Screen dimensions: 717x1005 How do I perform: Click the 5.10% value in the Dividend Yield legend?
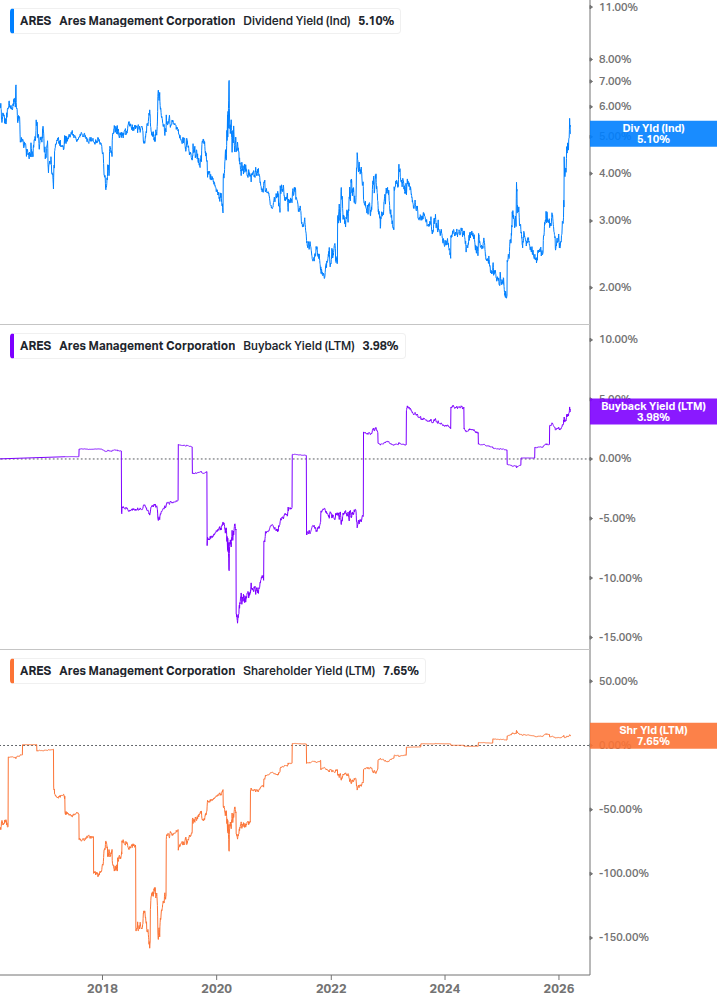pos(376,21)
